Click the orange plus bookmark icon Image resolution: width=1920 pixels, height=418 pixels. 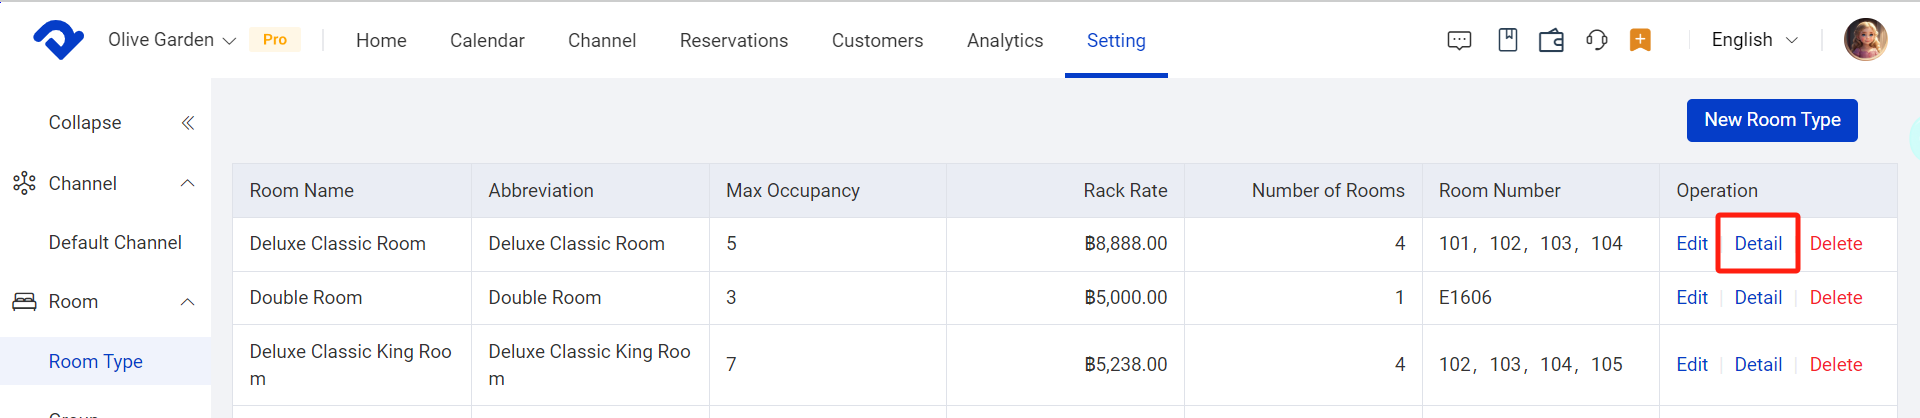click(1640, 40)
